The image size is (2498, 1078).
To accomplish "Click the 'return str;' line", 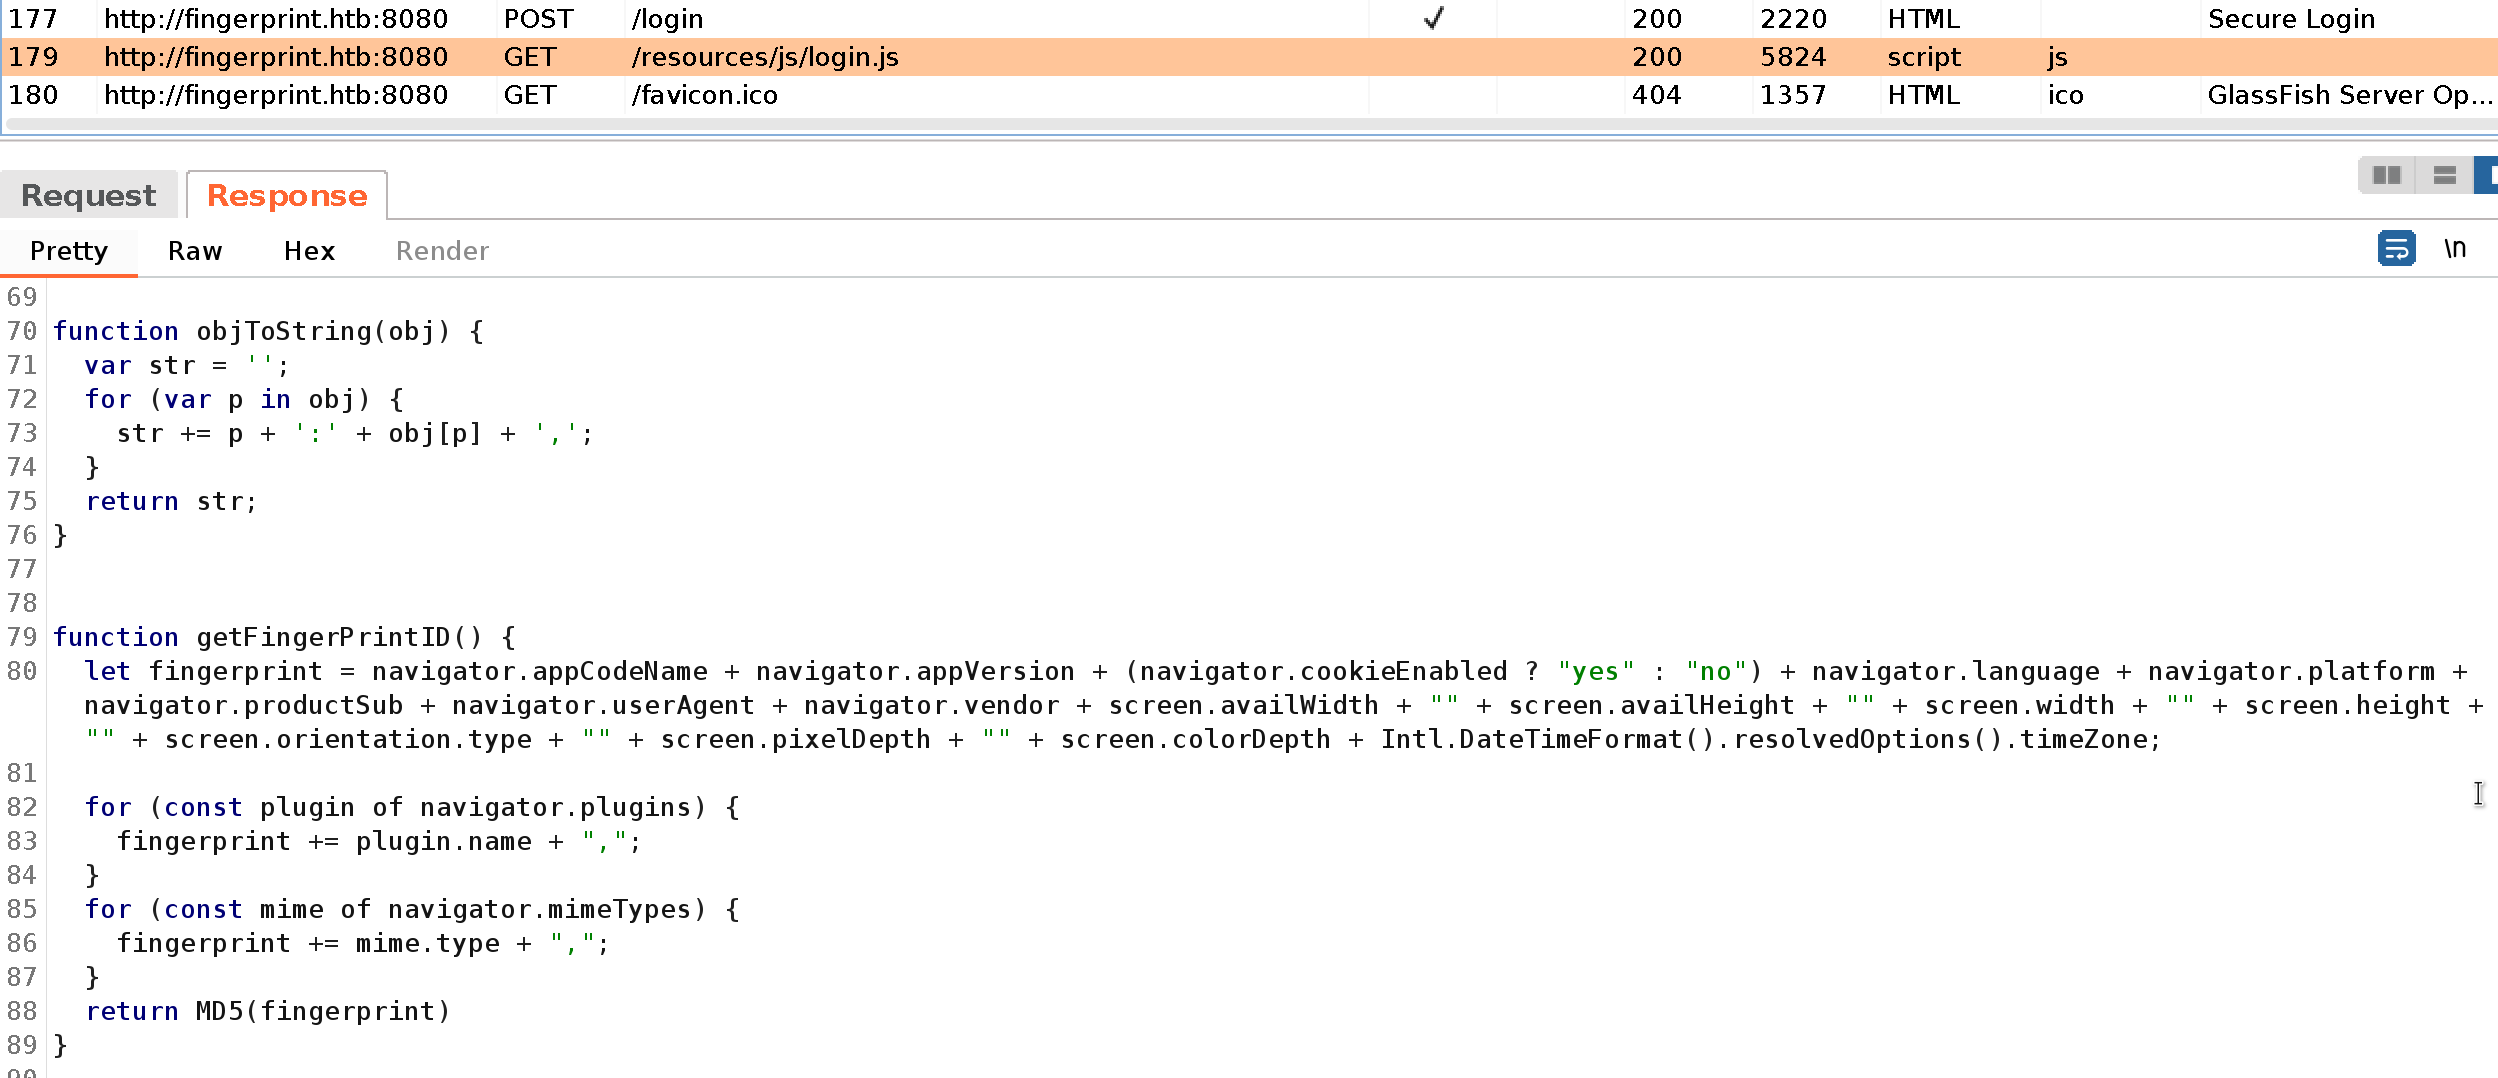I will click(171, 501).
